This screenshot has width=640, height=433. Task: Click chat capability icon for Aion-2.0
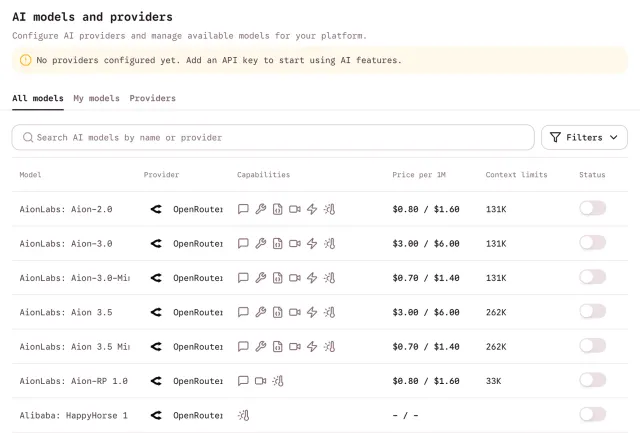point(243,209)
